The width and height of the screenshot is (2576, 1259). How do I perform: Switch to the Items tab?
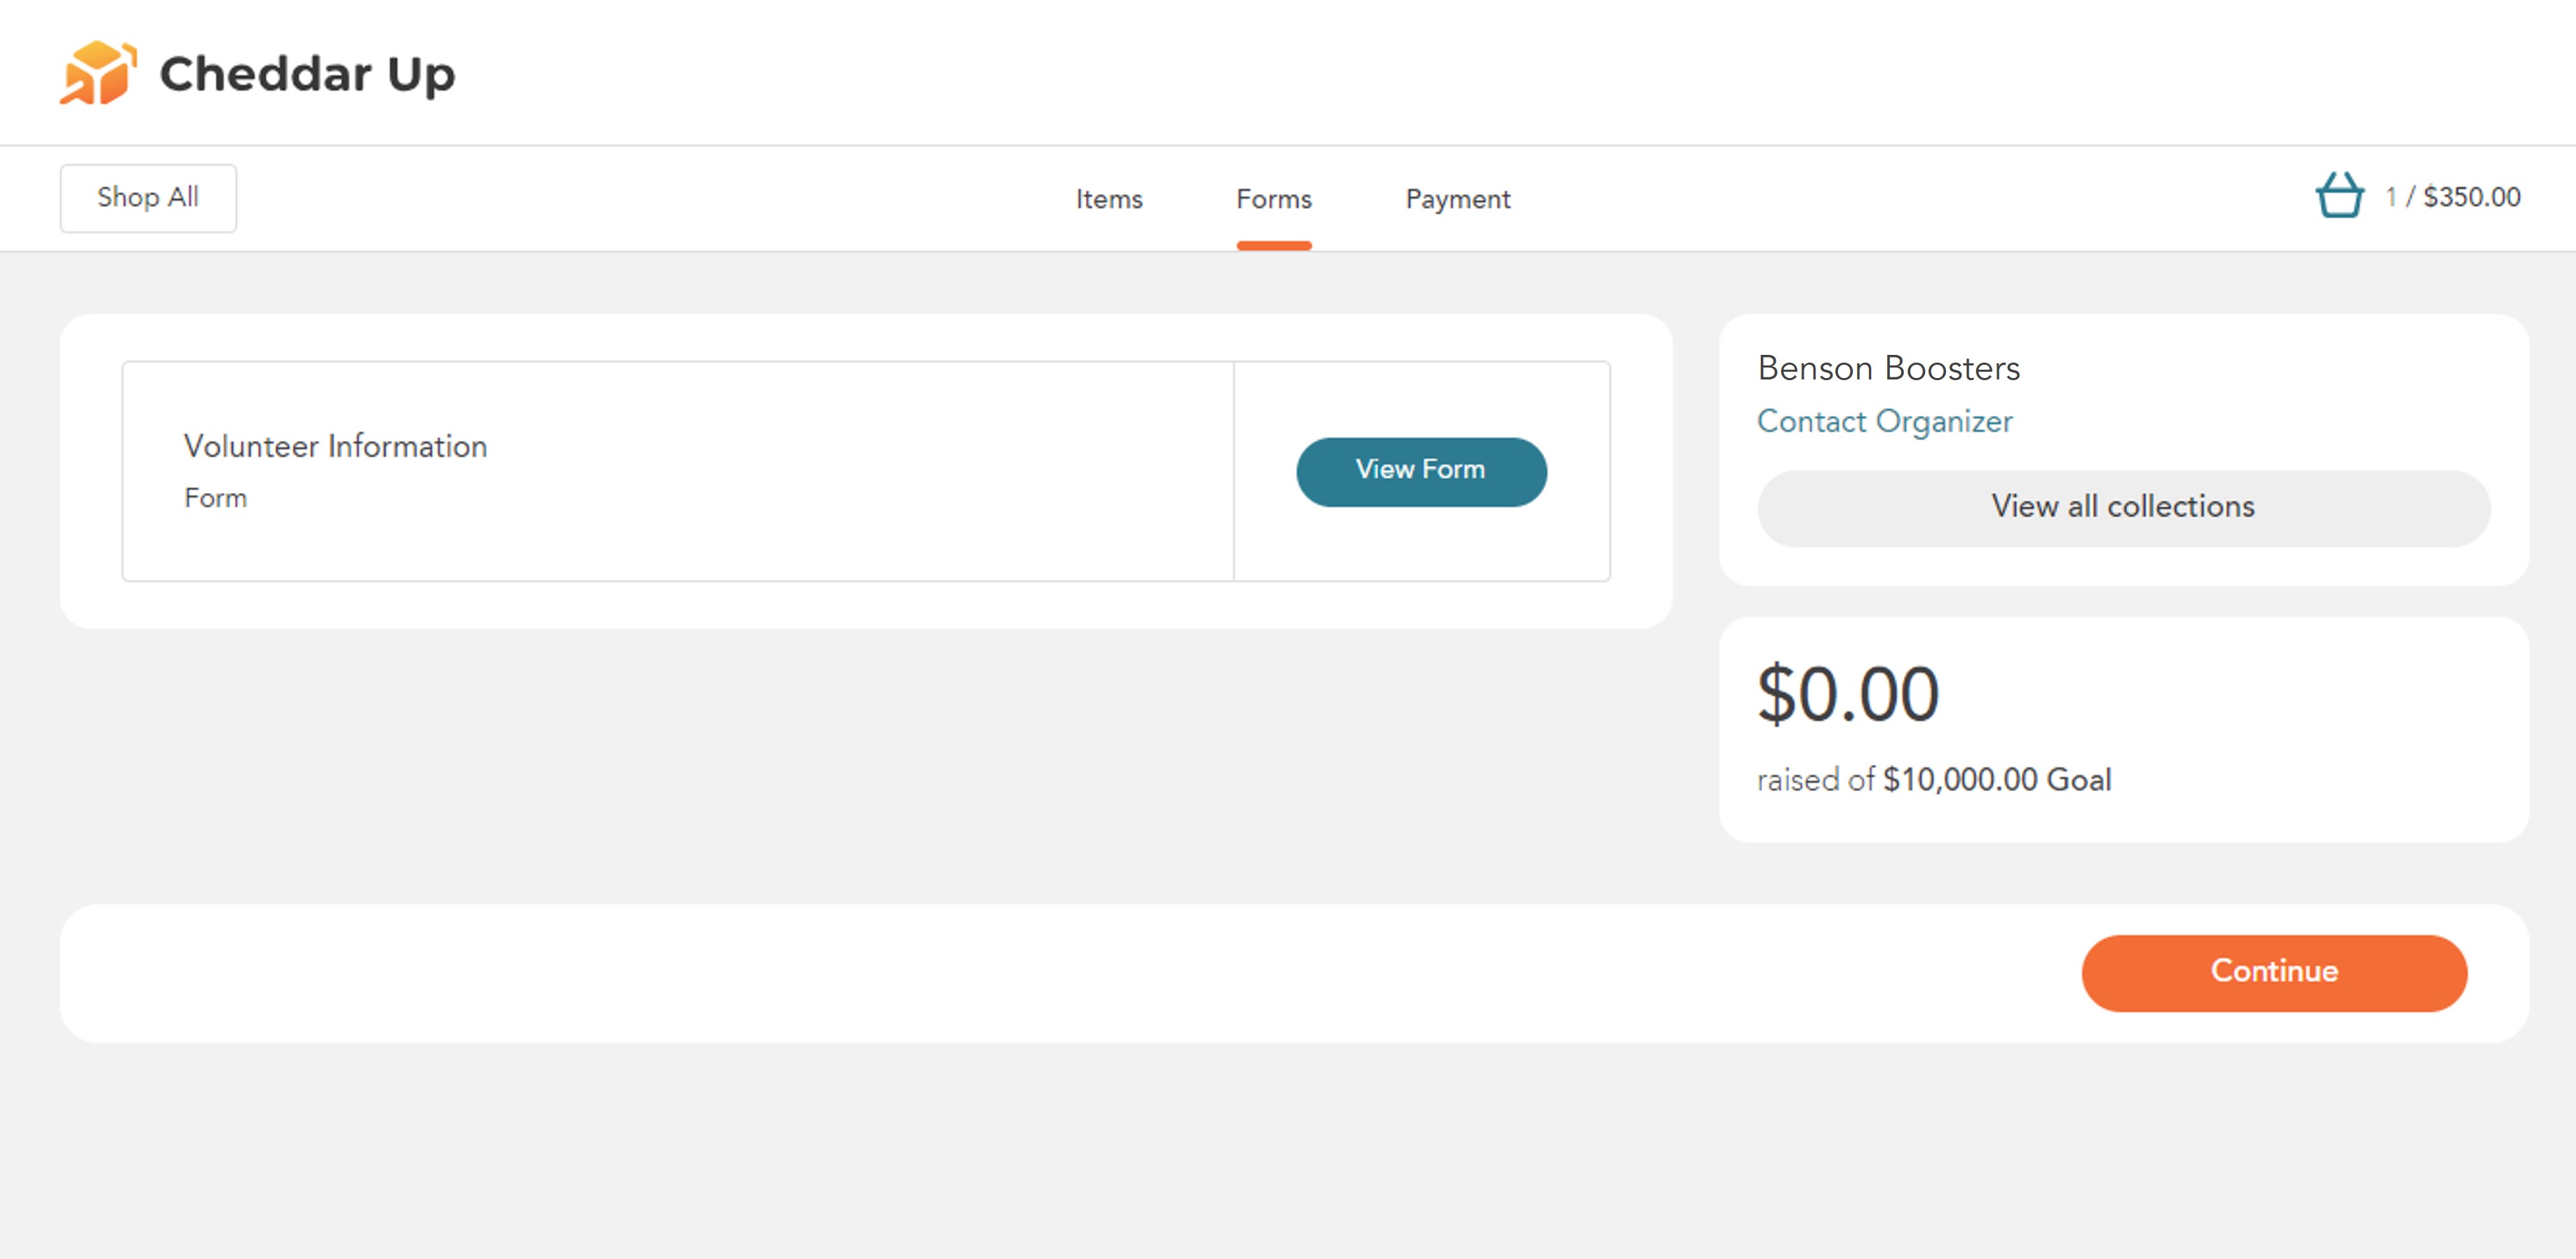pos(1108,199)
